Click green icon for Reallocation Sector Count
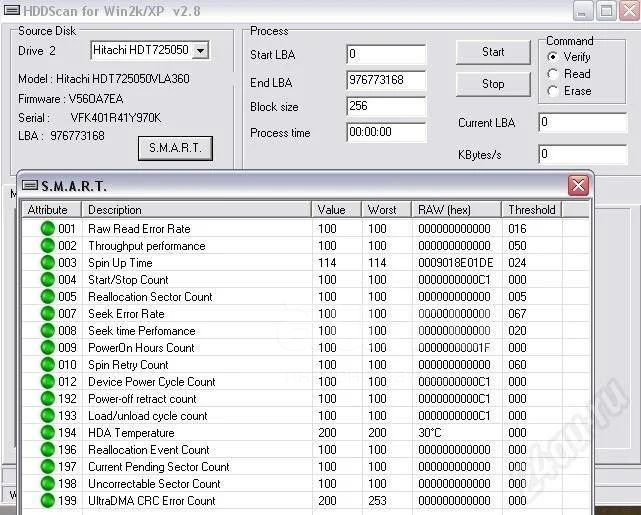The width and height of the screenshot is (641, 515). (x=48, y=297)
